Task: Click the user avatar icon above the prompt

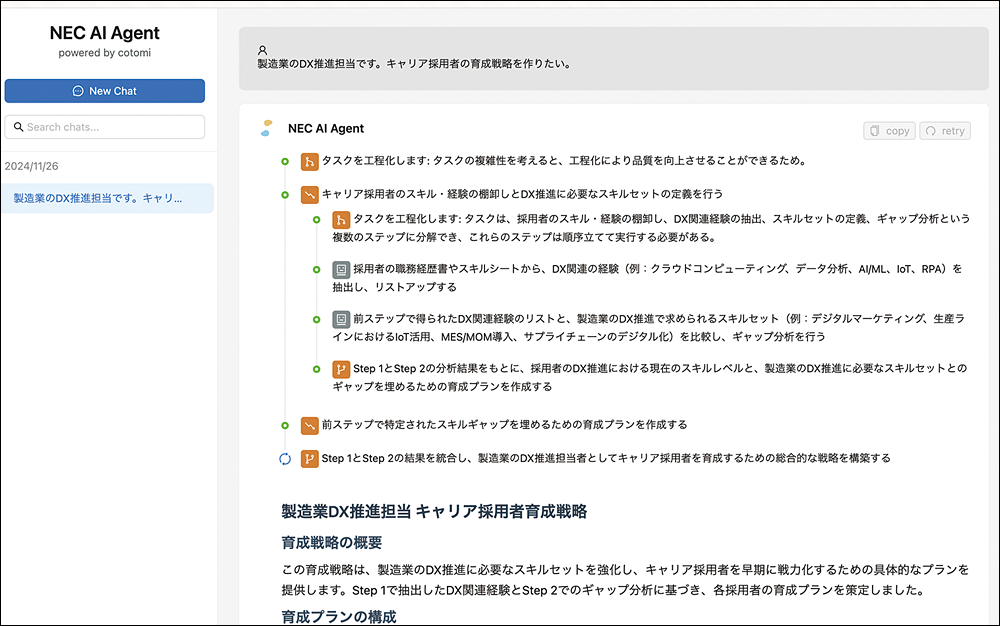Action: coord(263,49)
